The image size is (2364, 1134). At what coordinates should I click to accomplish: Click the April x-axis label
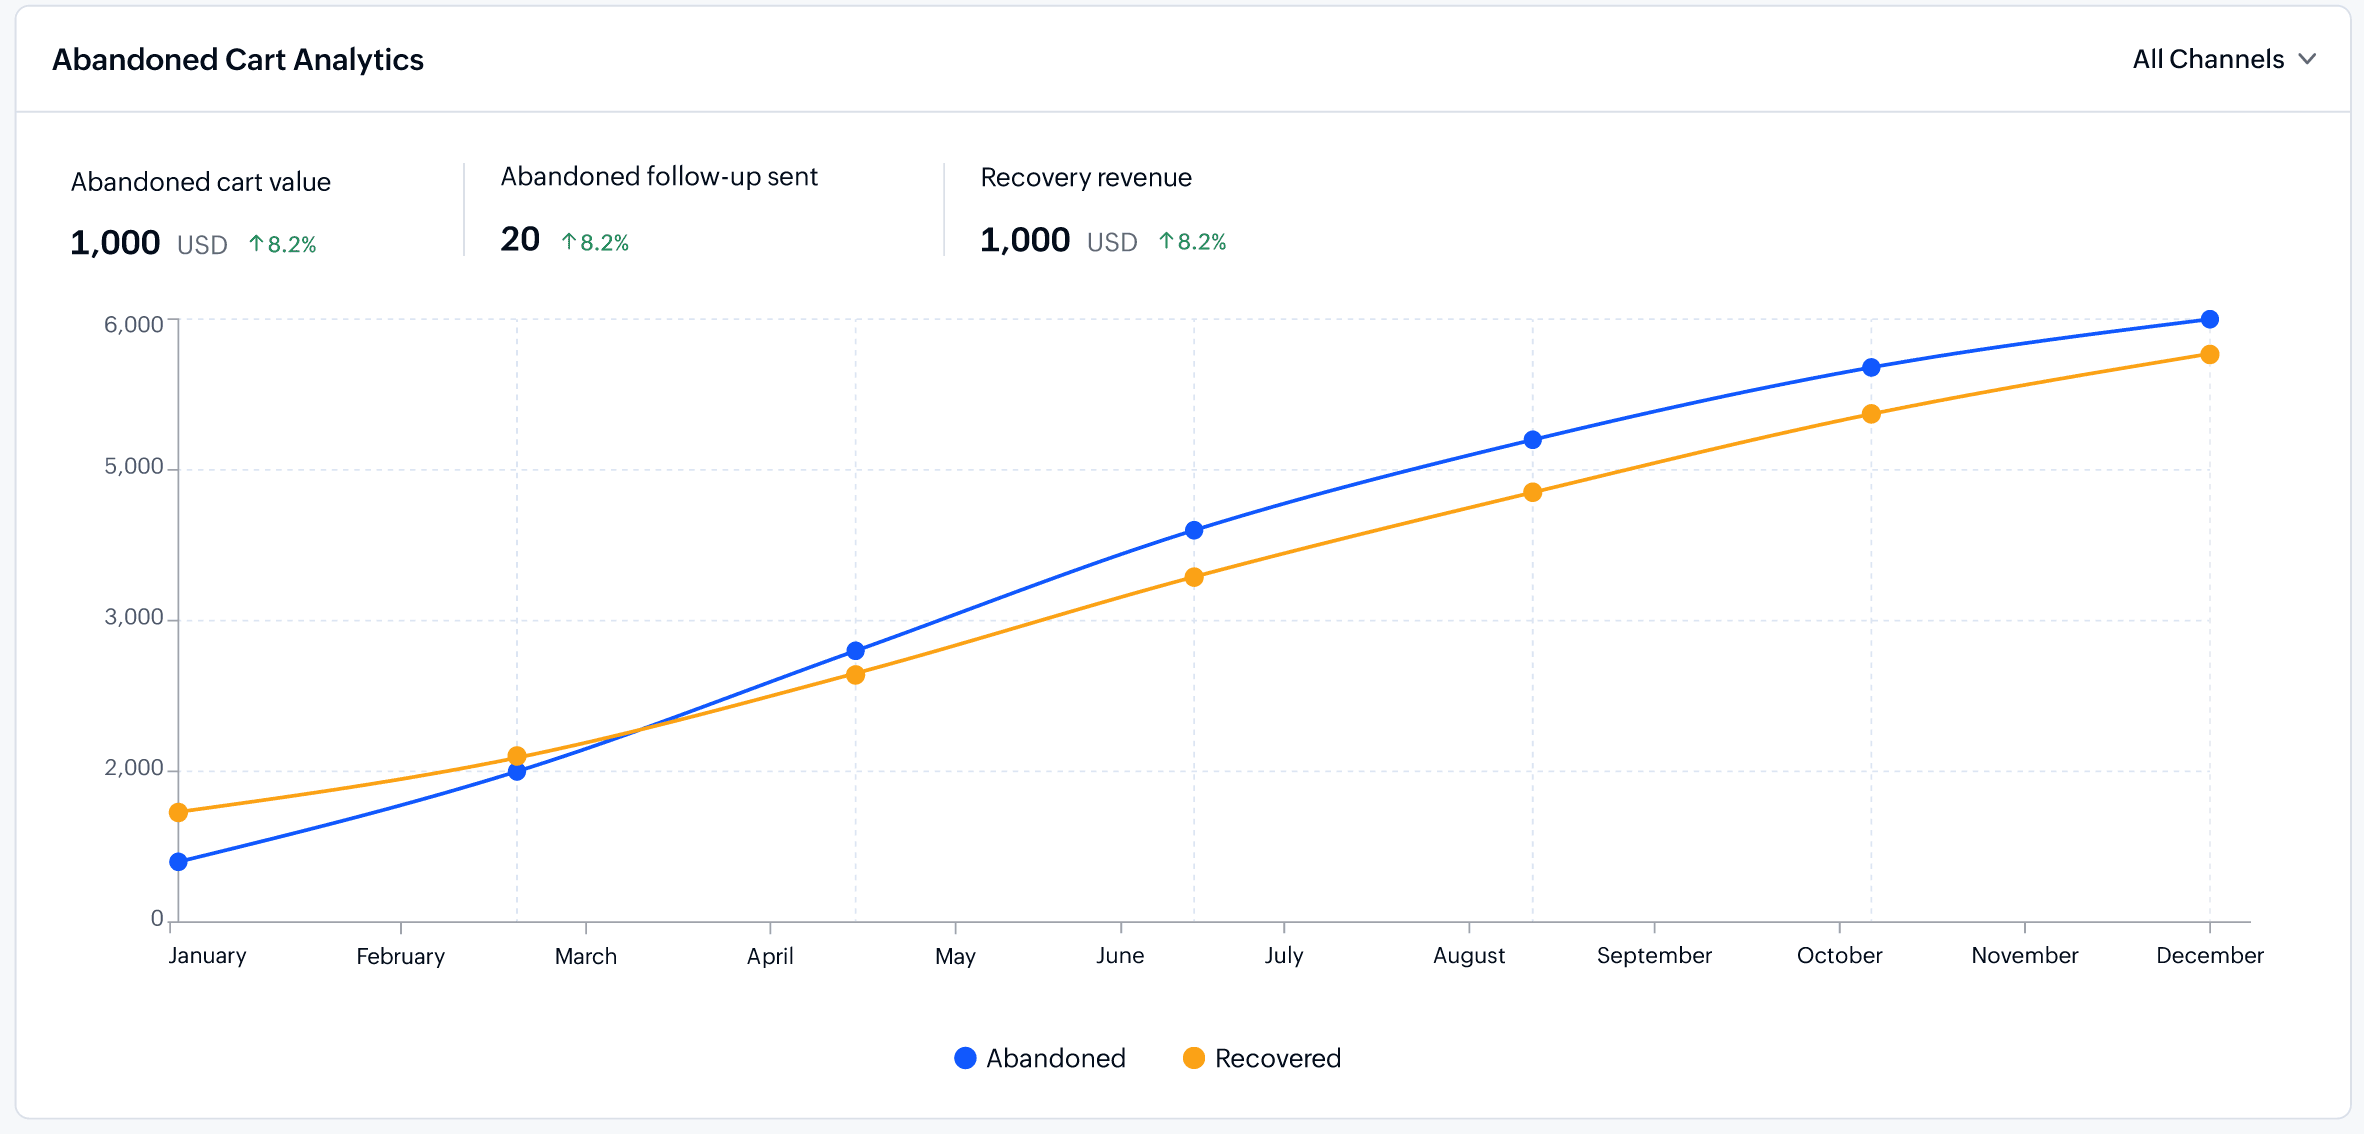(770, 956)
